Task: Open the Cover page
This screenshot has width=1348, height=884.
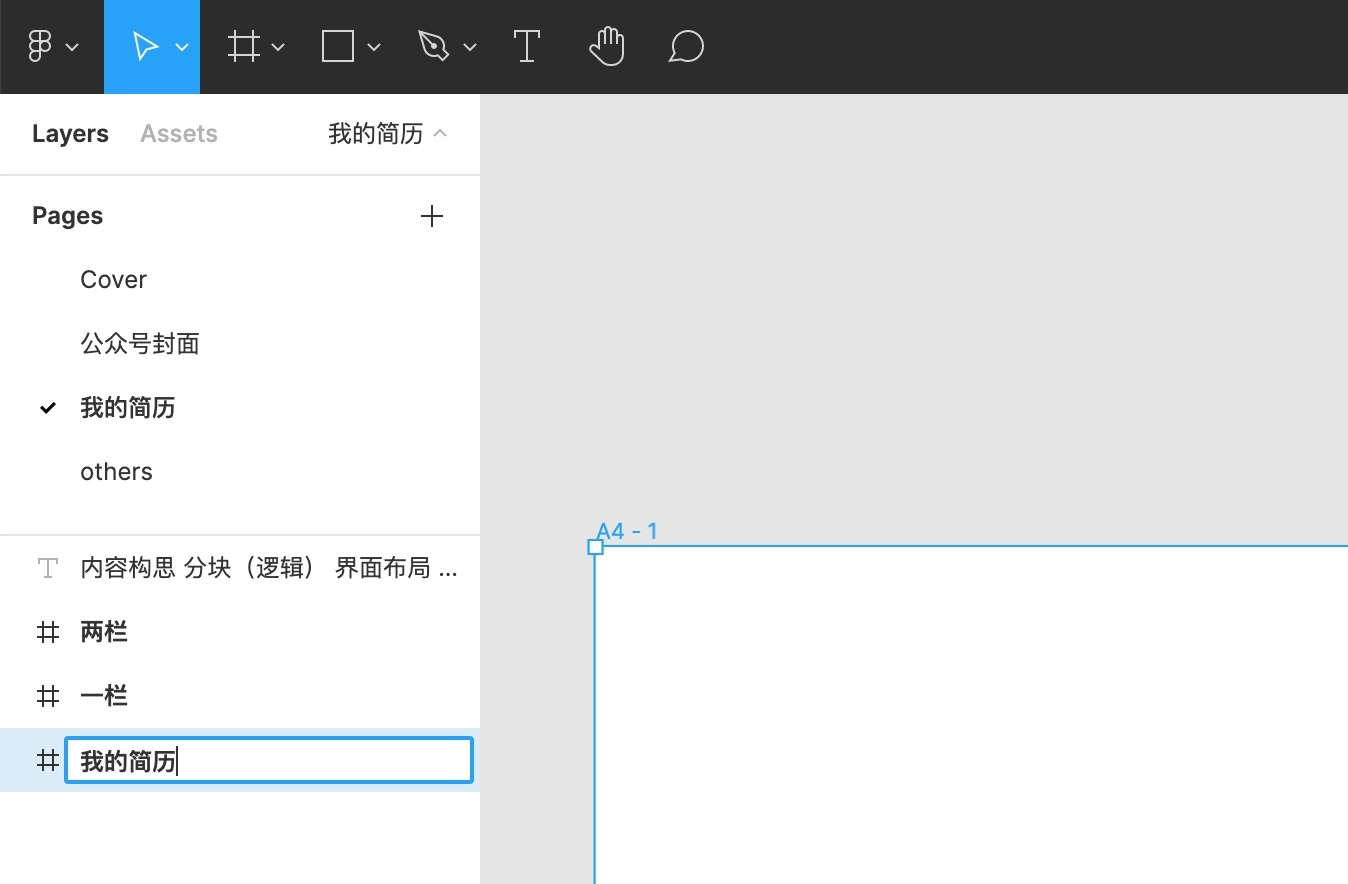Action: (113, 279)
